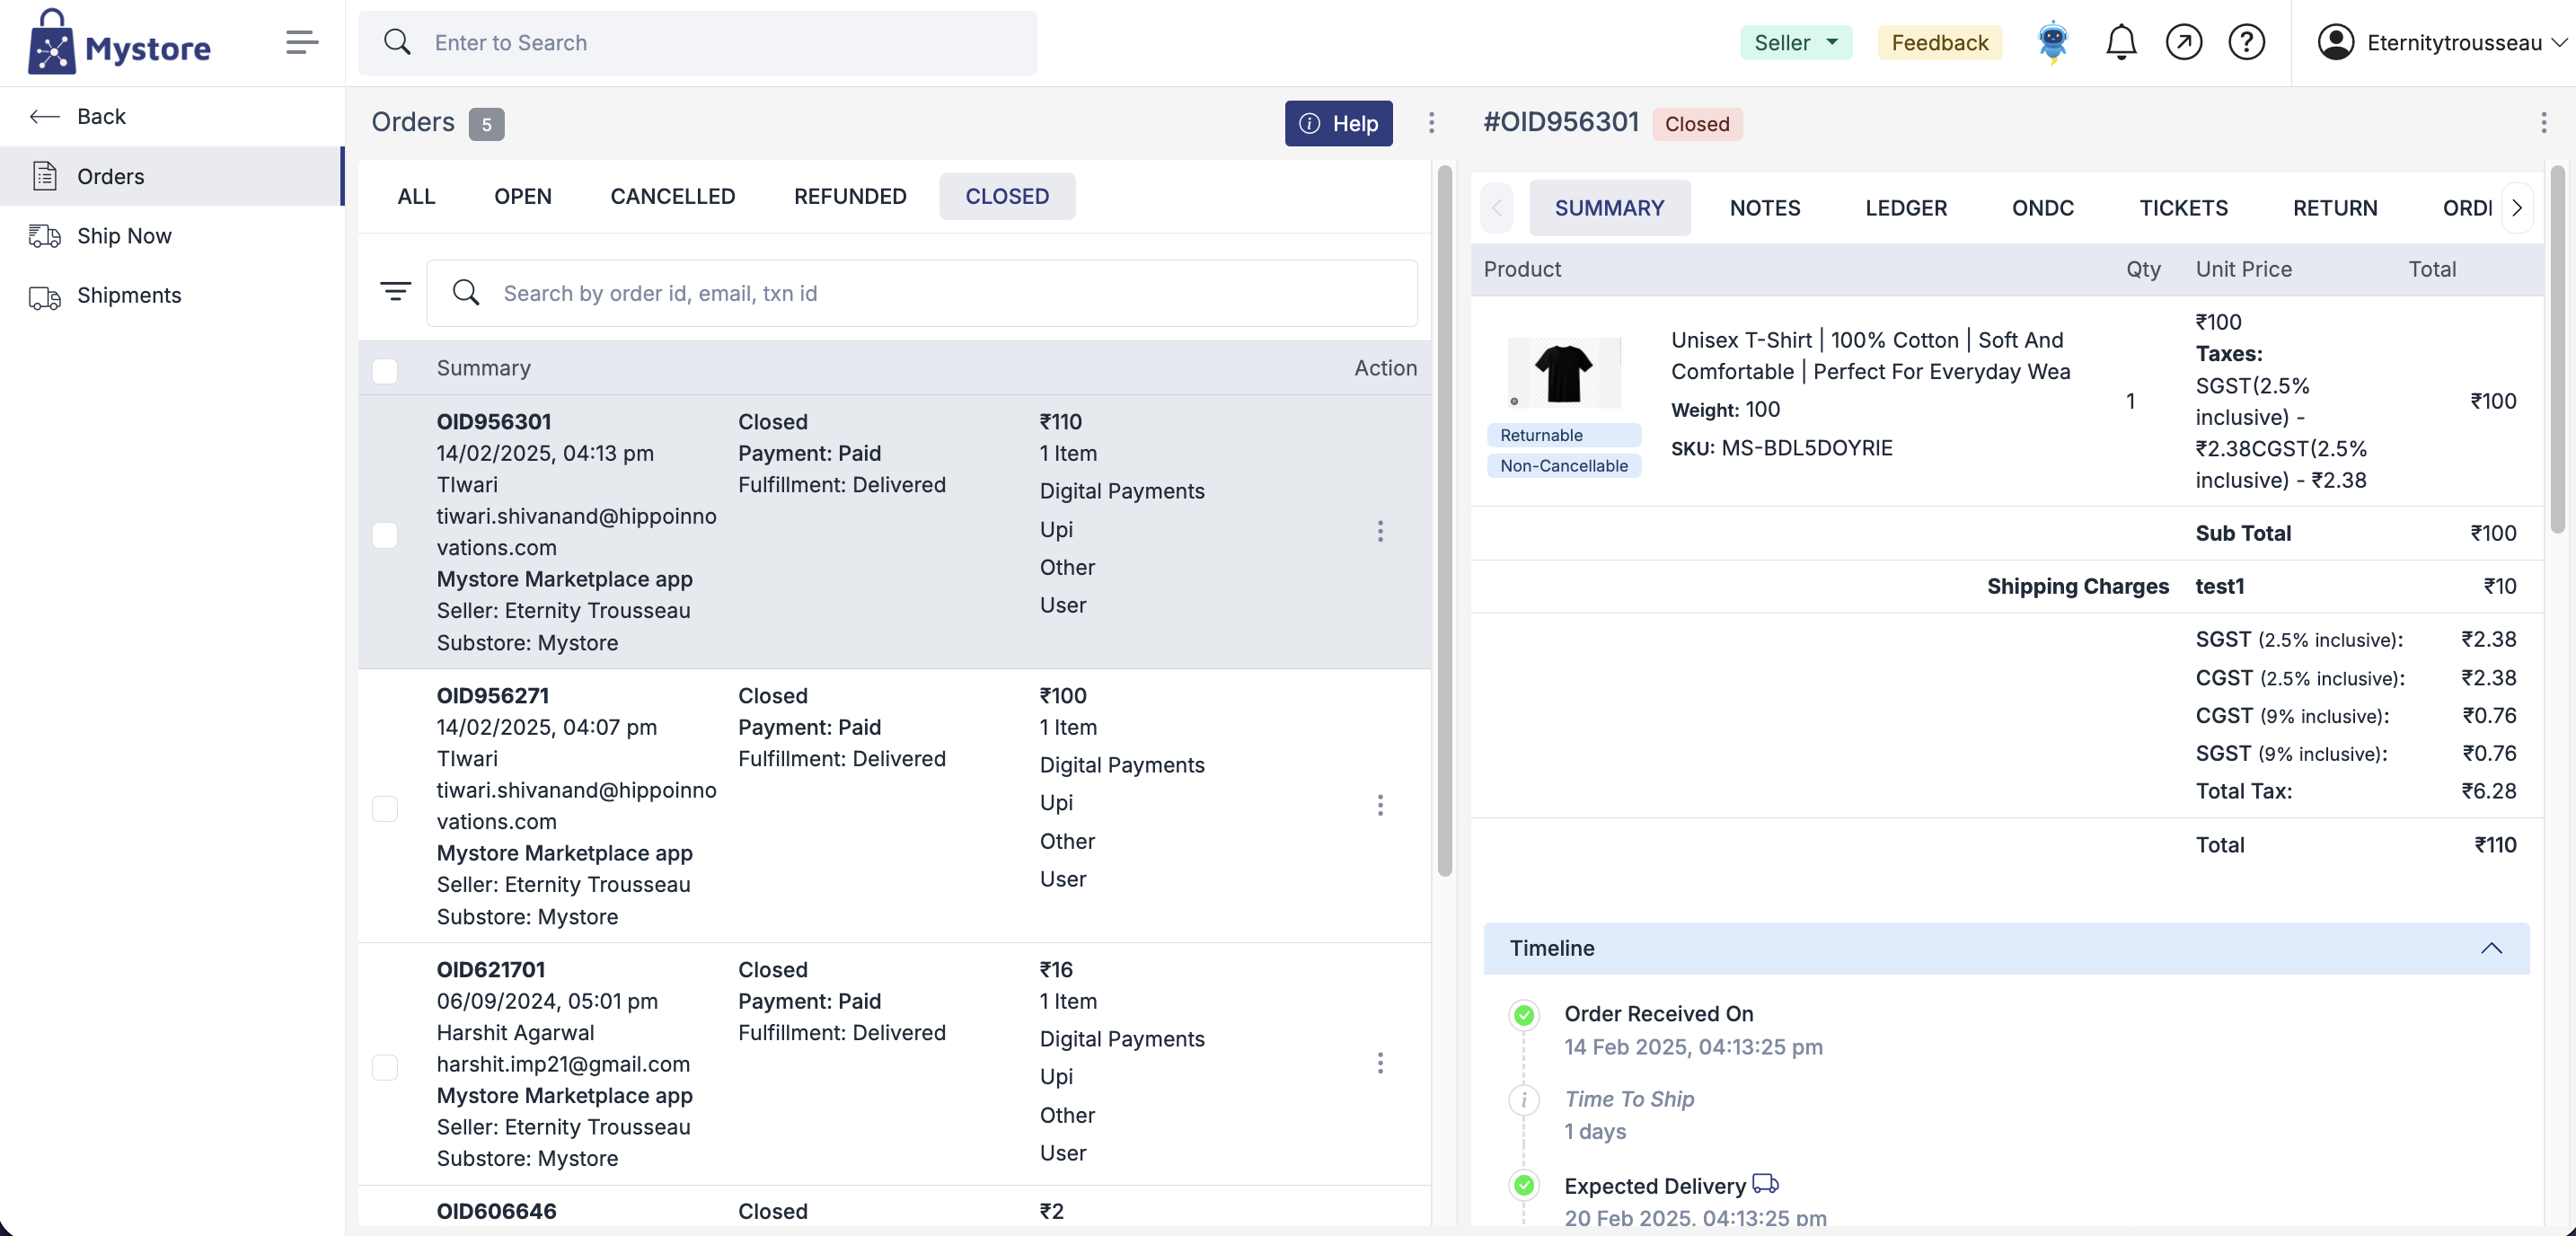Click Ship Now truck icon in sidebar
This screenshot has height=1236, width=2576.
click(x=44, y=236)
